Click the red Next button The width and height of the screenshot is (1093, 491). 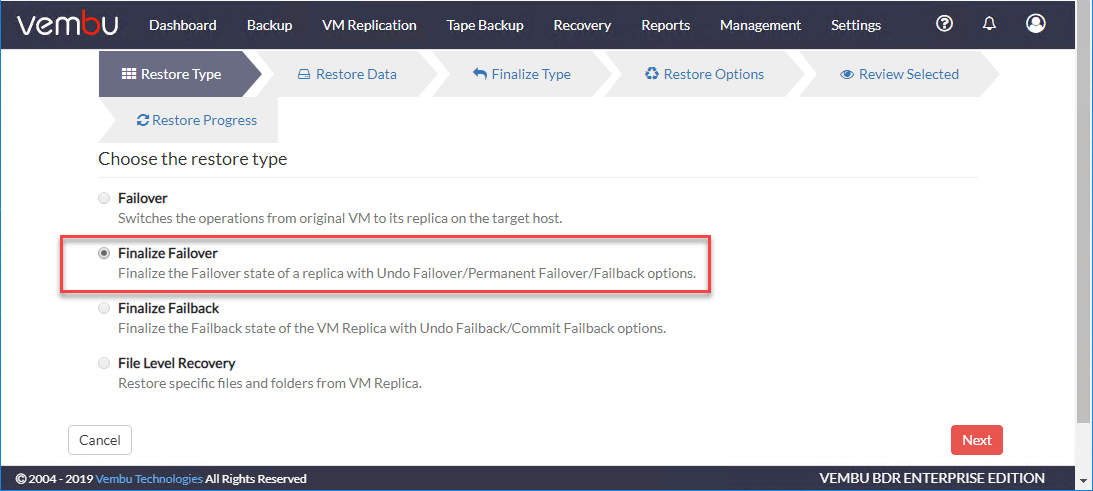pos(977,440)
